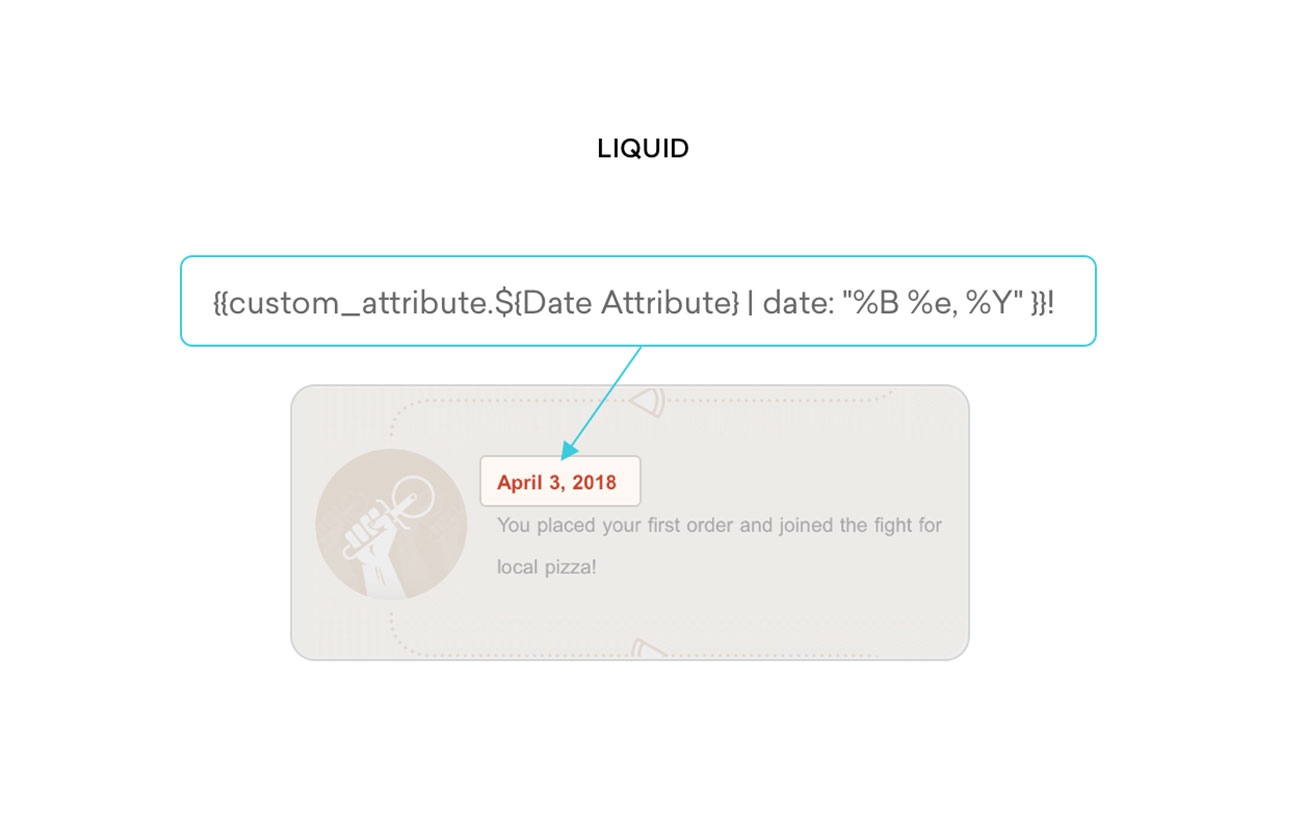Select the LIQUID heading
Screen dimensions: 1290x818
[643, 149]
